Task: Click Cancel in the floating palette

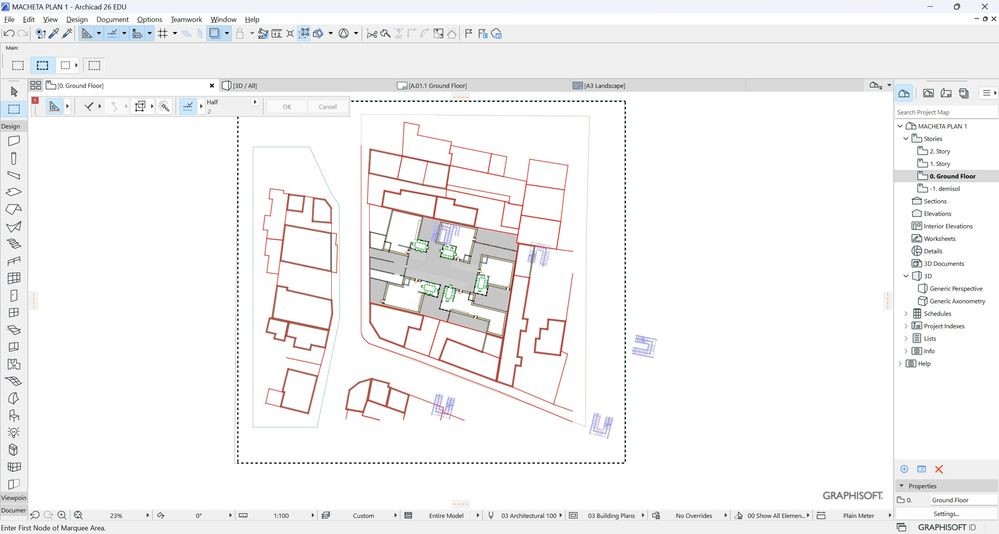Action: pos(327,106)
